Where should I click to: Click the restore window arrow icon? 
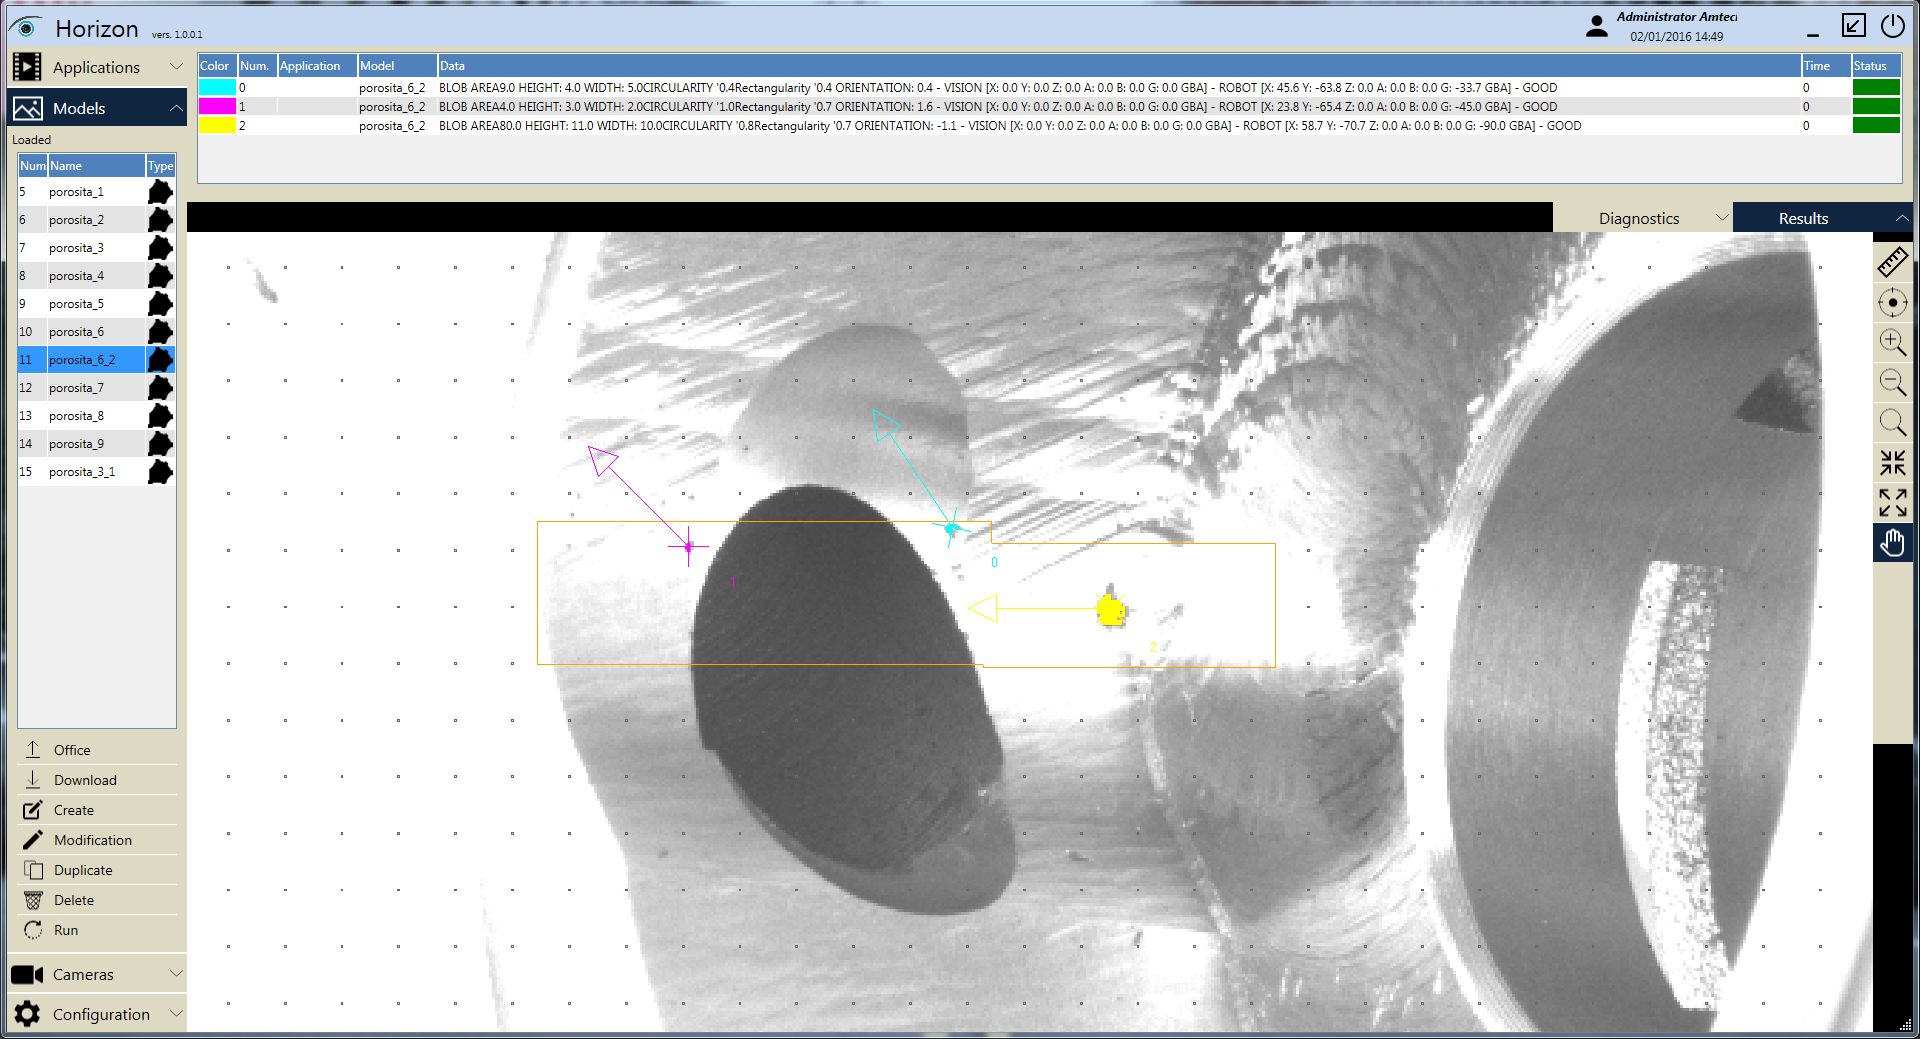1853,26
